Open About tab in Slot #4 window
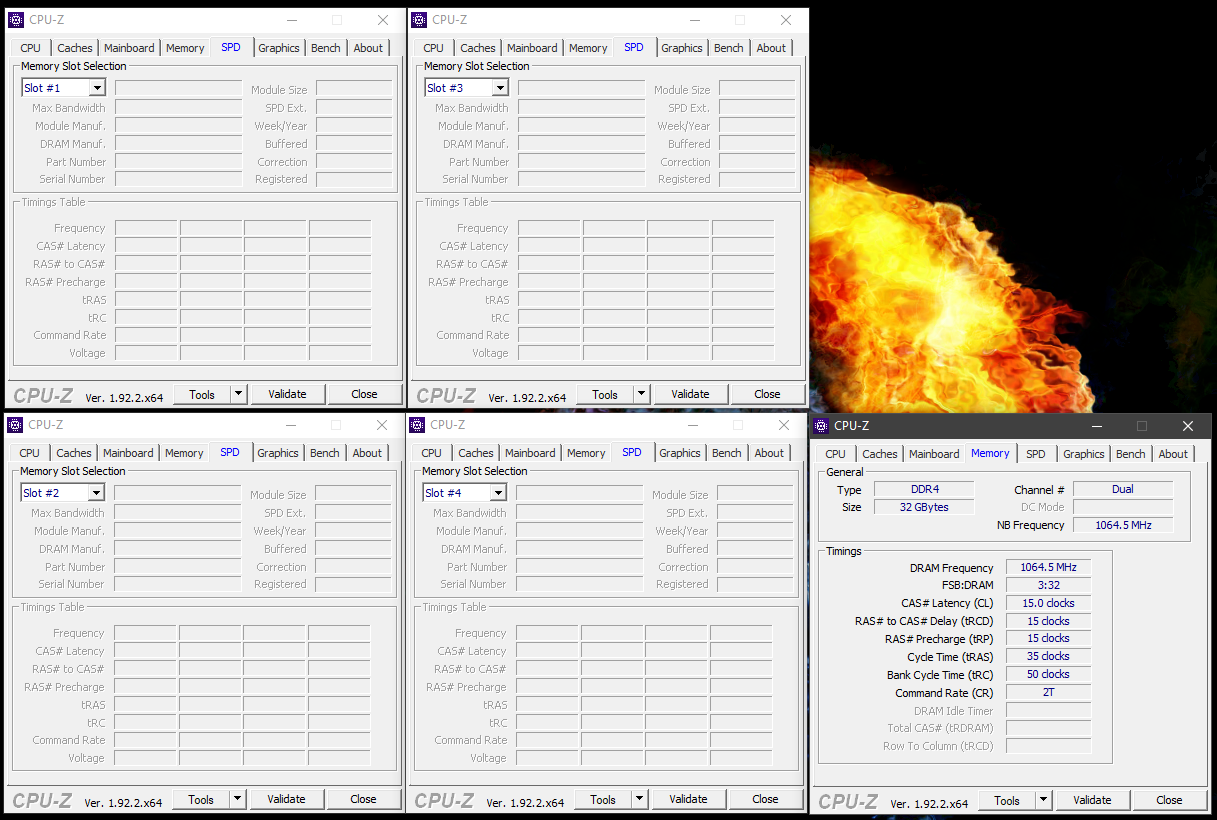 tap(769, 453)
